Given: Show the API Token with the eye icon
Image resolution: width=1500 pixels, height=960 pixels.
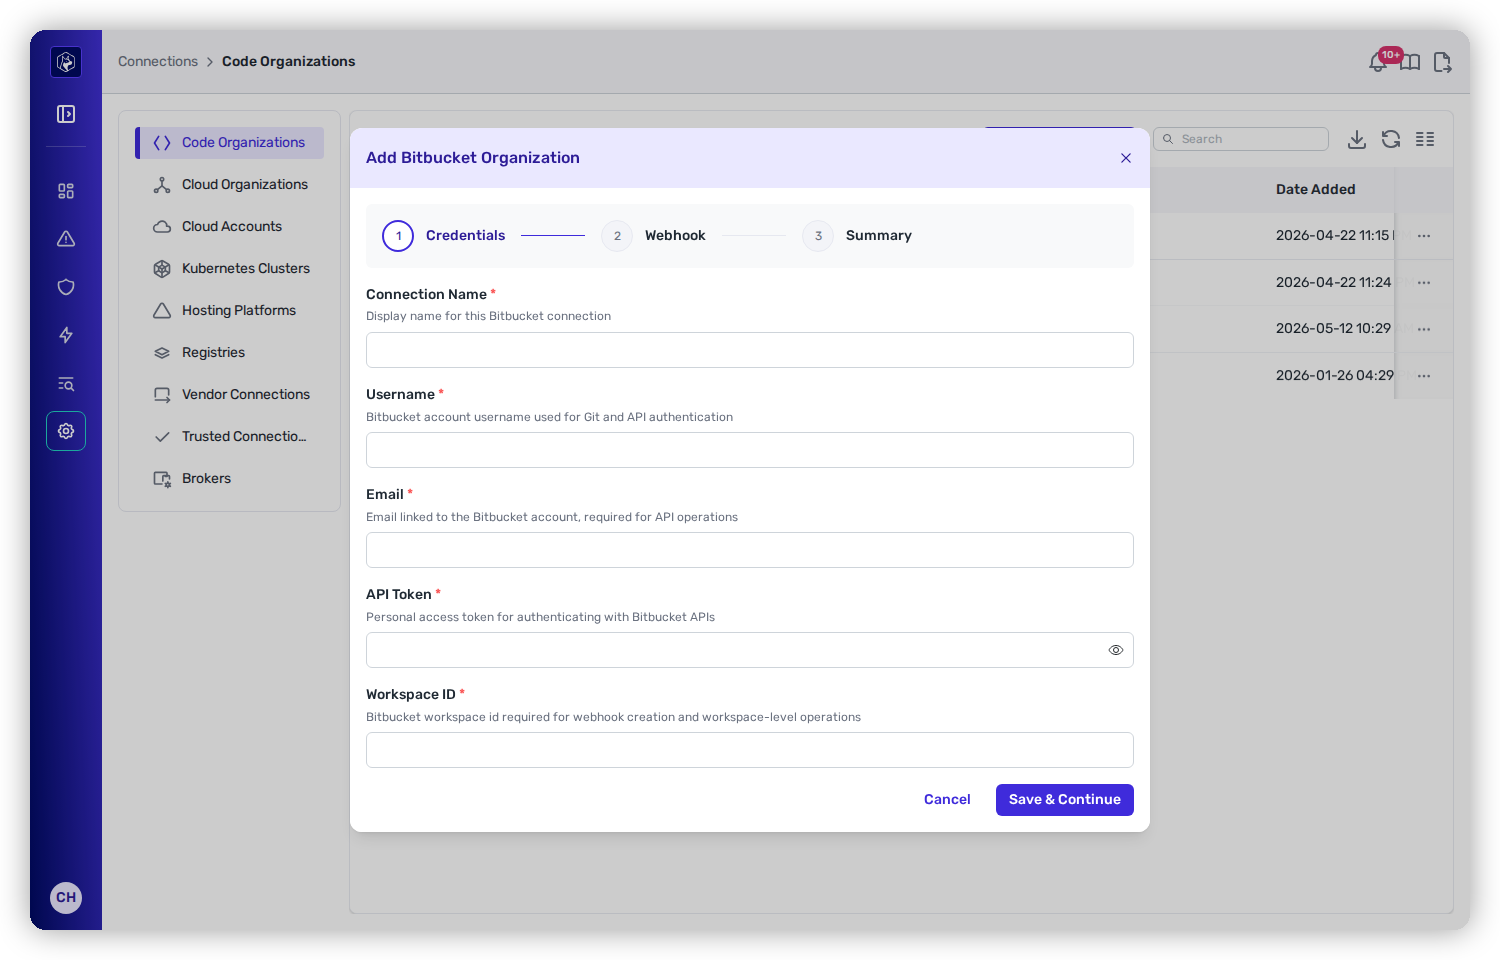Looking at the screenshot, I should [x=1116, y=650].
